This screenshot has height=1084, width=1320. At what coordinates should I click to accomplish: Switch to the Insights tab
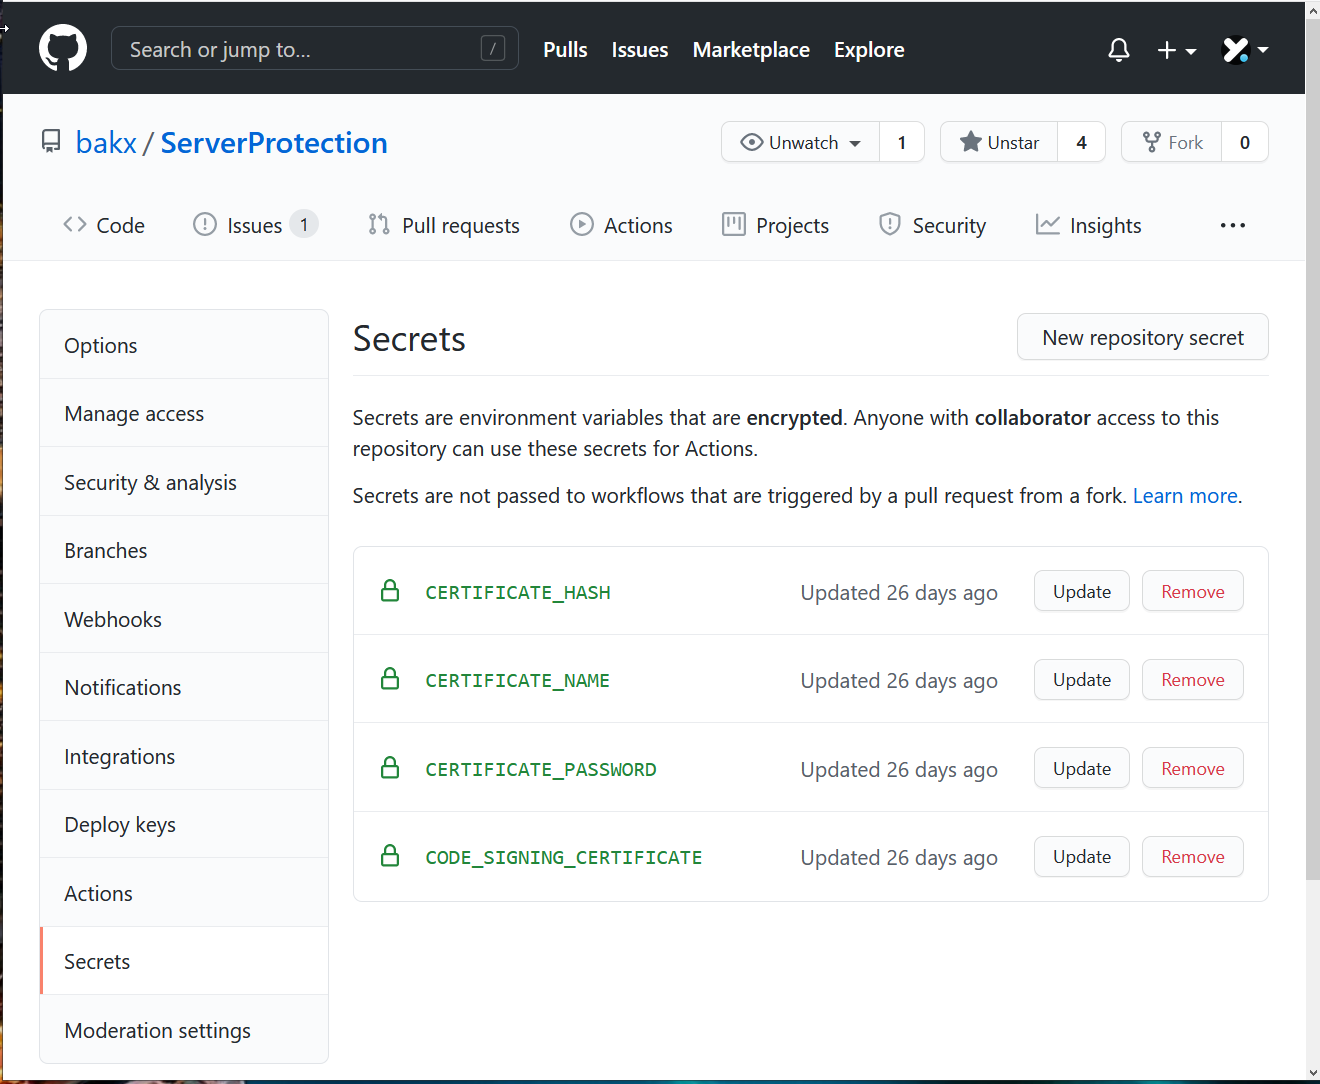1089,225
